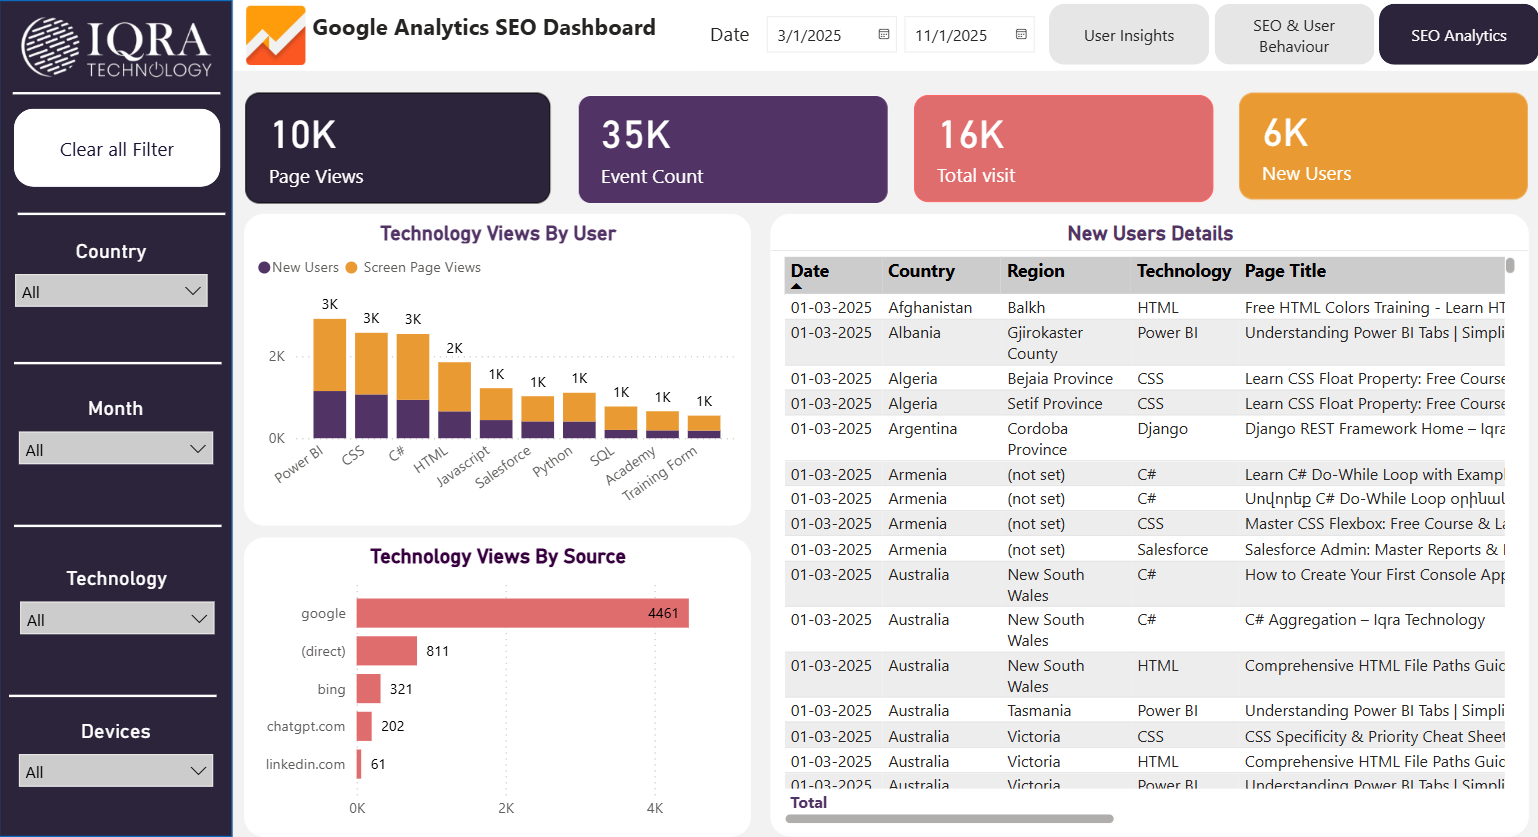Open the start date calendar picker icon

click(x=884, y=35)
